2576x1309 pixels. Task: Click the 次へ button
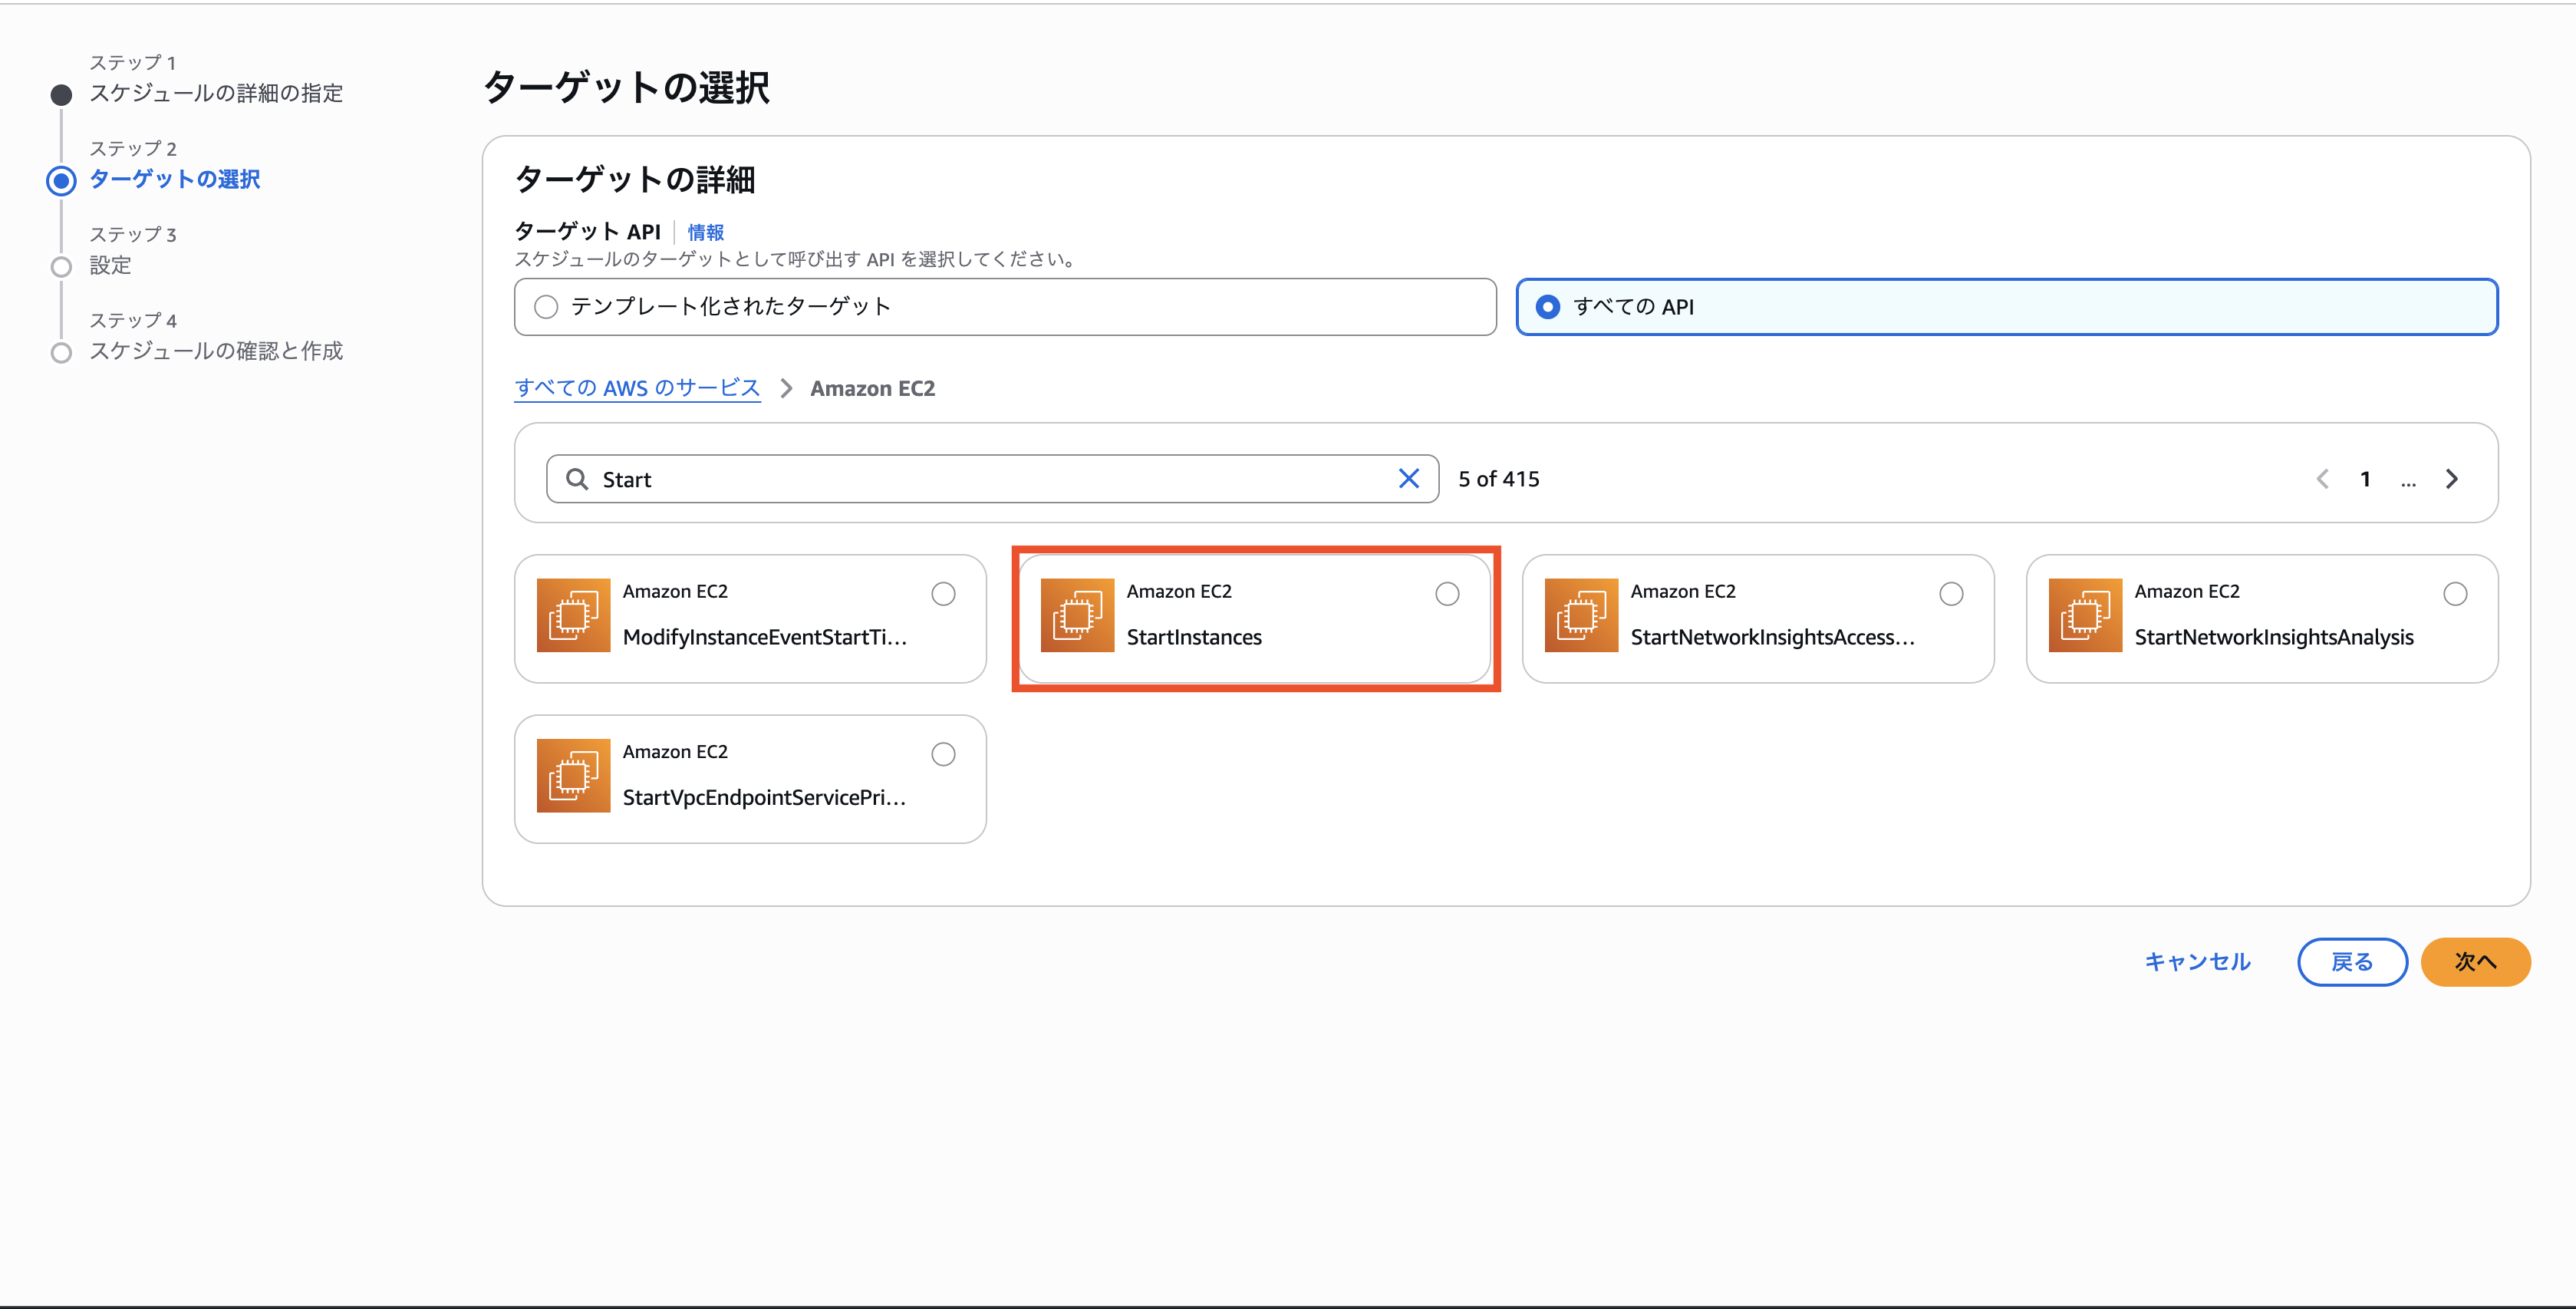pyautogui.click(x=2476, y=962)
